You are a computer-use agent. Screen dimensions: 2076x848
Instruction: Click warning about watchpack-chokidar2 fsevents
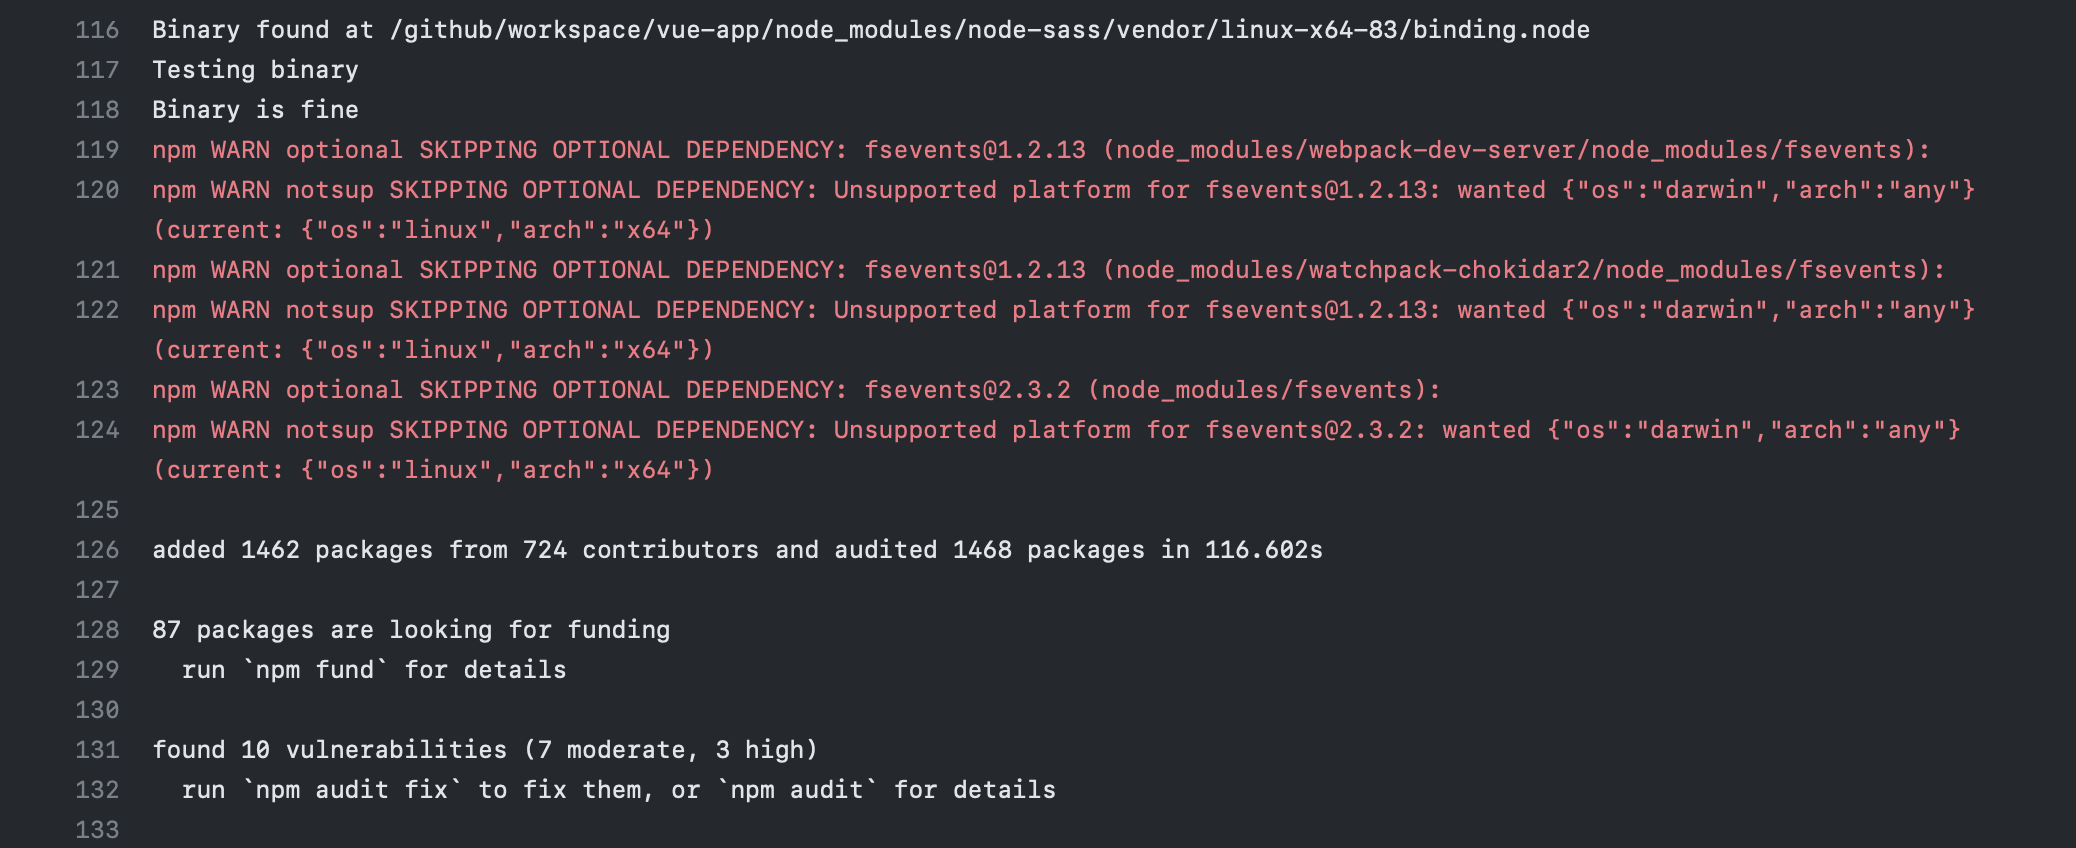click(x=1049, y=270)
